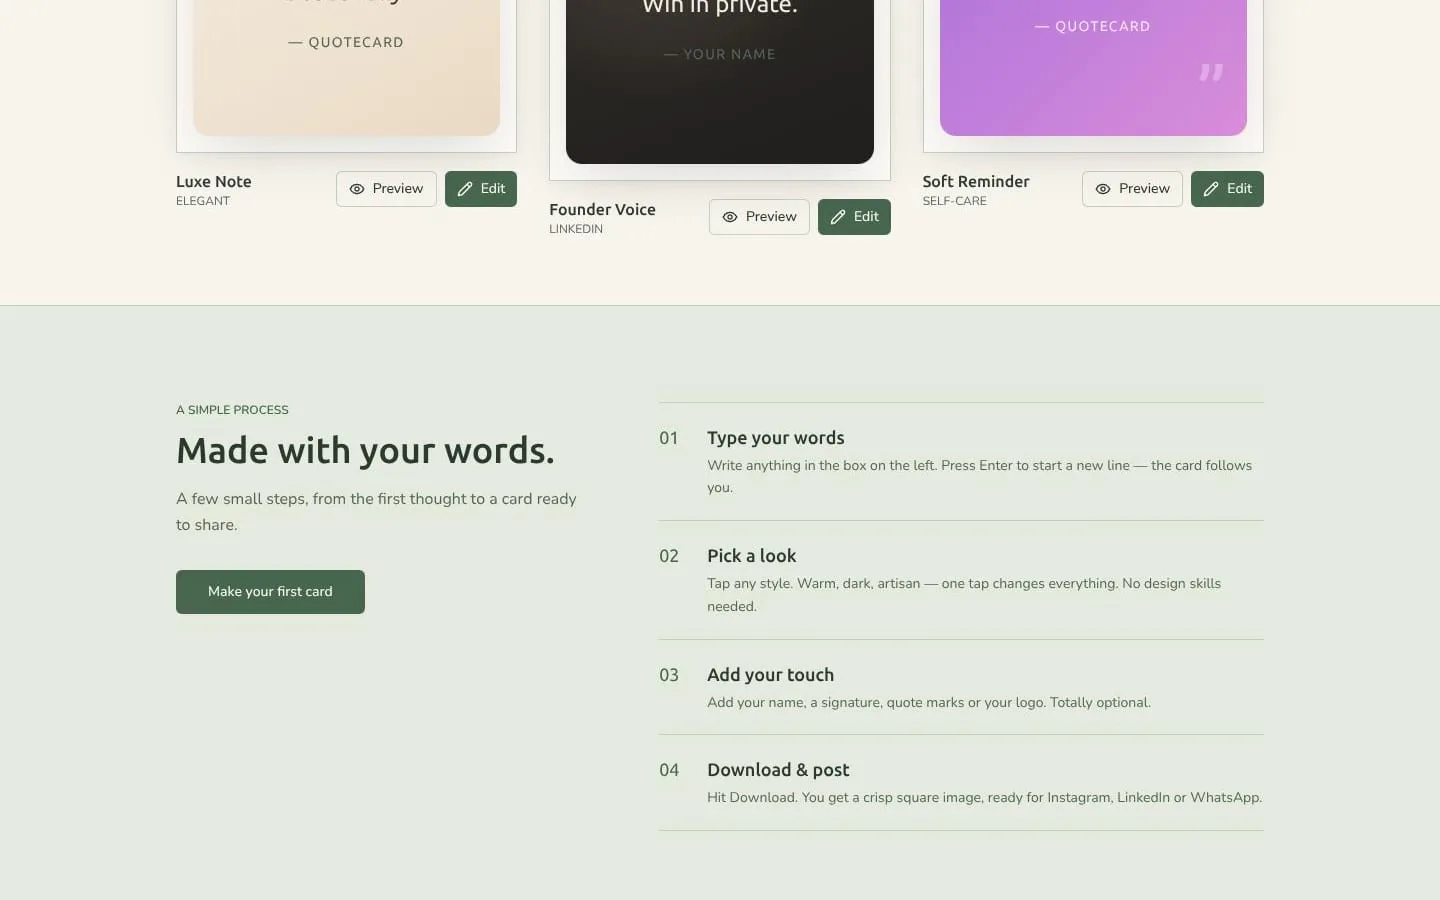
Task: Click the pencil icon in Luxe Note's Edit button
Action: coord(465,189)
